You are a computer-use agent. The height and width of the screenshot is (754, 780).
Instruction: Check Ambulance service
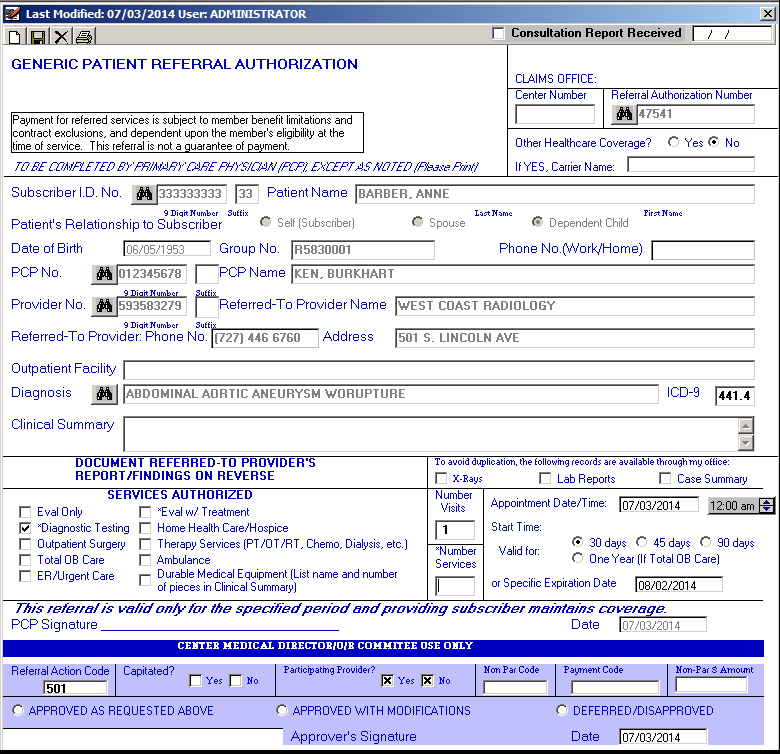click(145, 560)
